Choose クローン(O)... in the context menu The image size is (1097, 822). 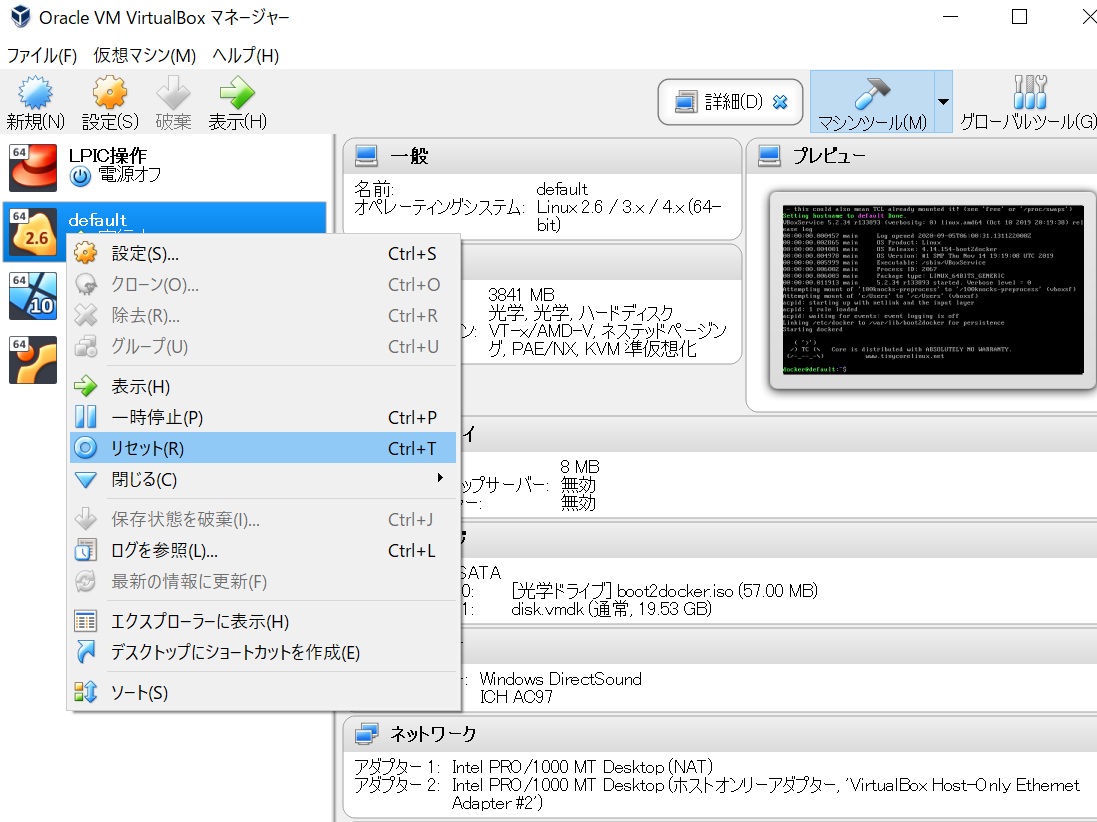(263, 285)
